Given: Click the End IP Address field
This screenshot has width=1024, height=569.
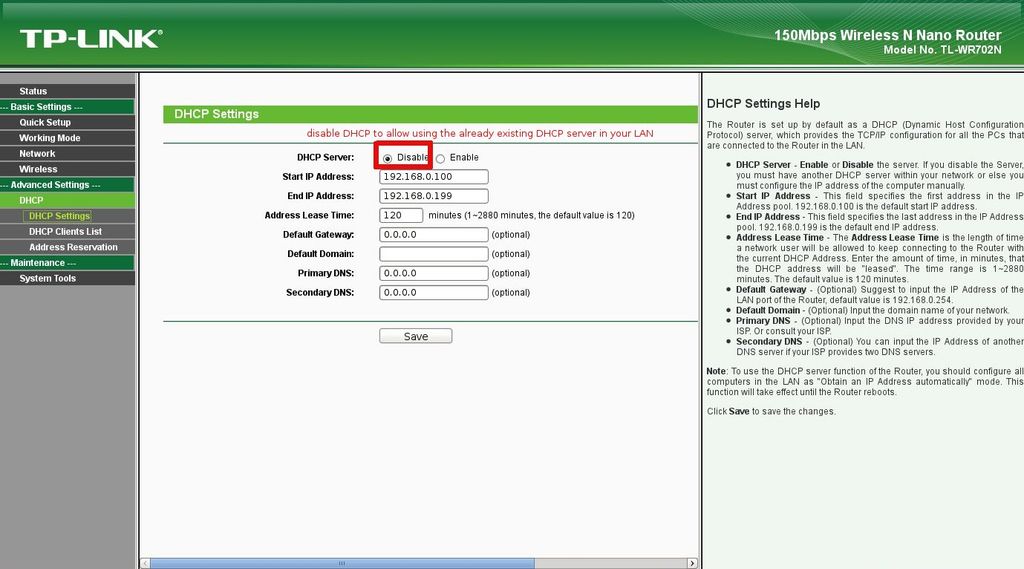Looking at the screenshot, I should pyautogui.click(x=434, y=196).
